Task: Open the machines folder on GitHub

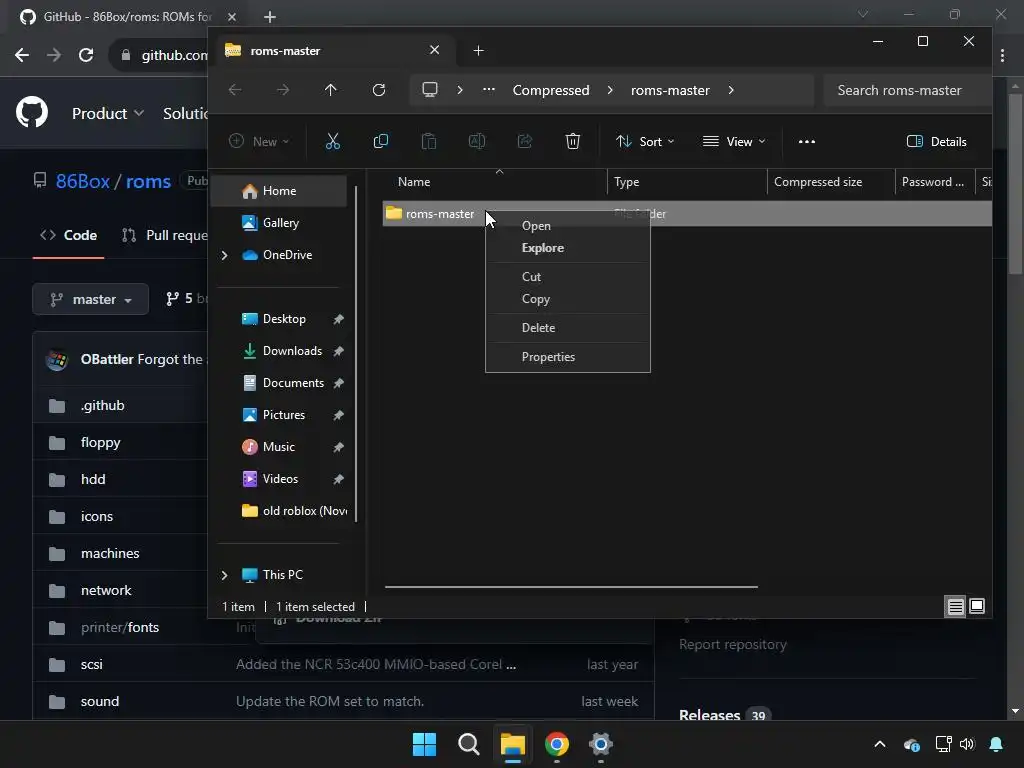Action: (x=110, y=553)
